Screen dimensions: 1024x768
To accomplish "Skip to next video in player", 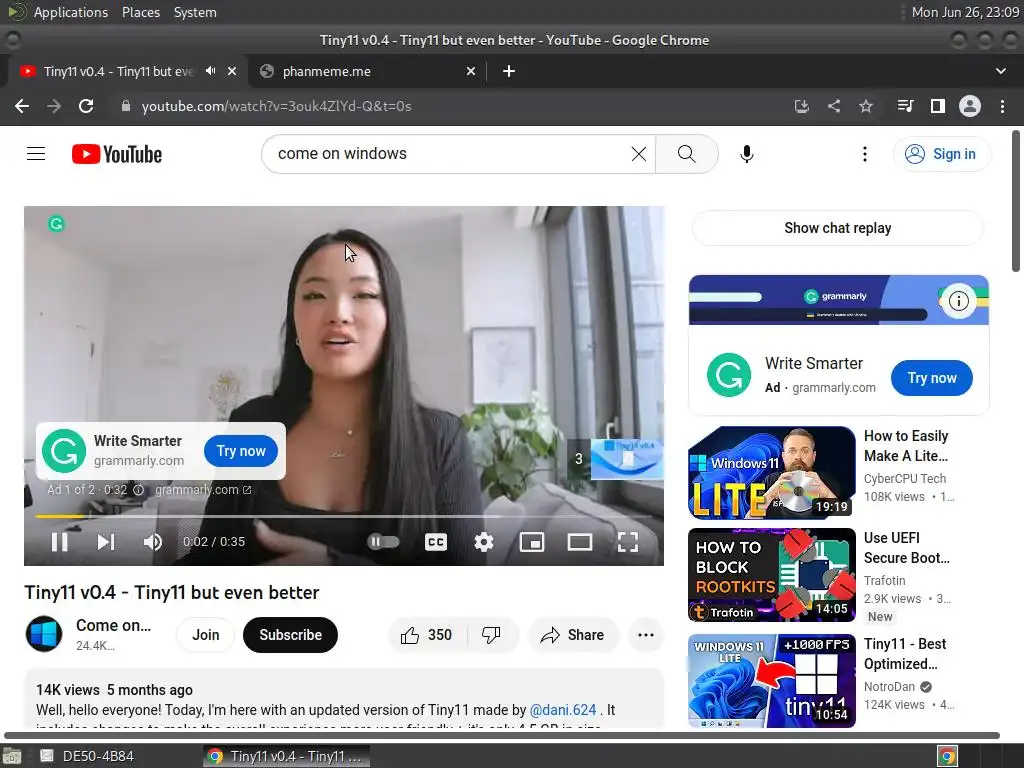I will [106, 542].
